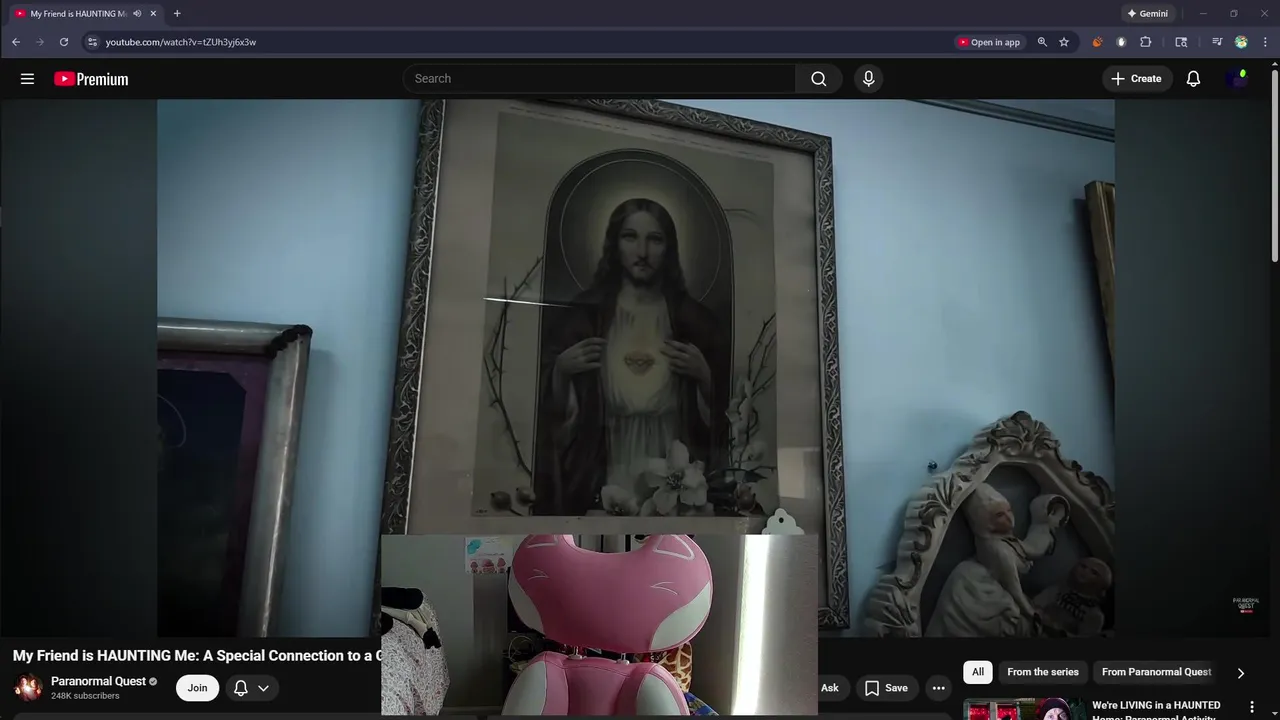Show more chips with right chevron
Image resolution: width=1280 pixels, height=720 pixels.
pos(1241,673)
